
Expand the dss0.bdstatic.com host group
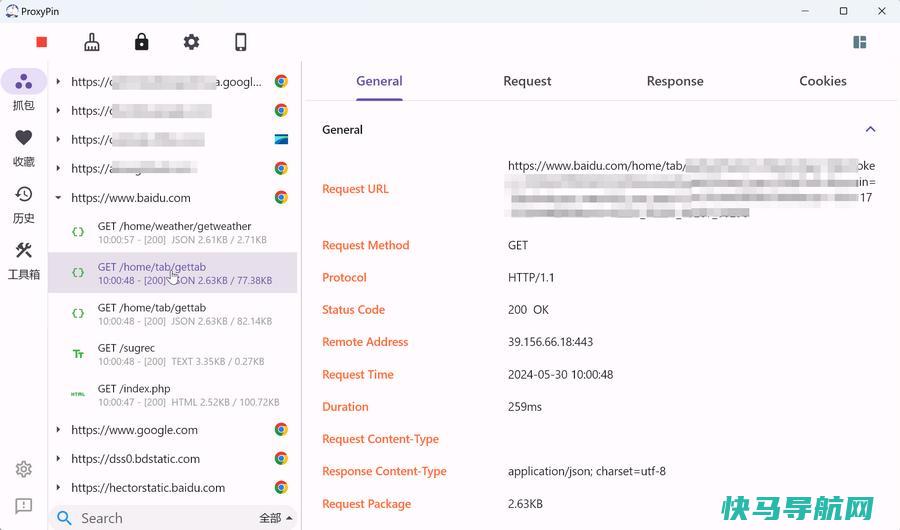click(x=58, y=458)
